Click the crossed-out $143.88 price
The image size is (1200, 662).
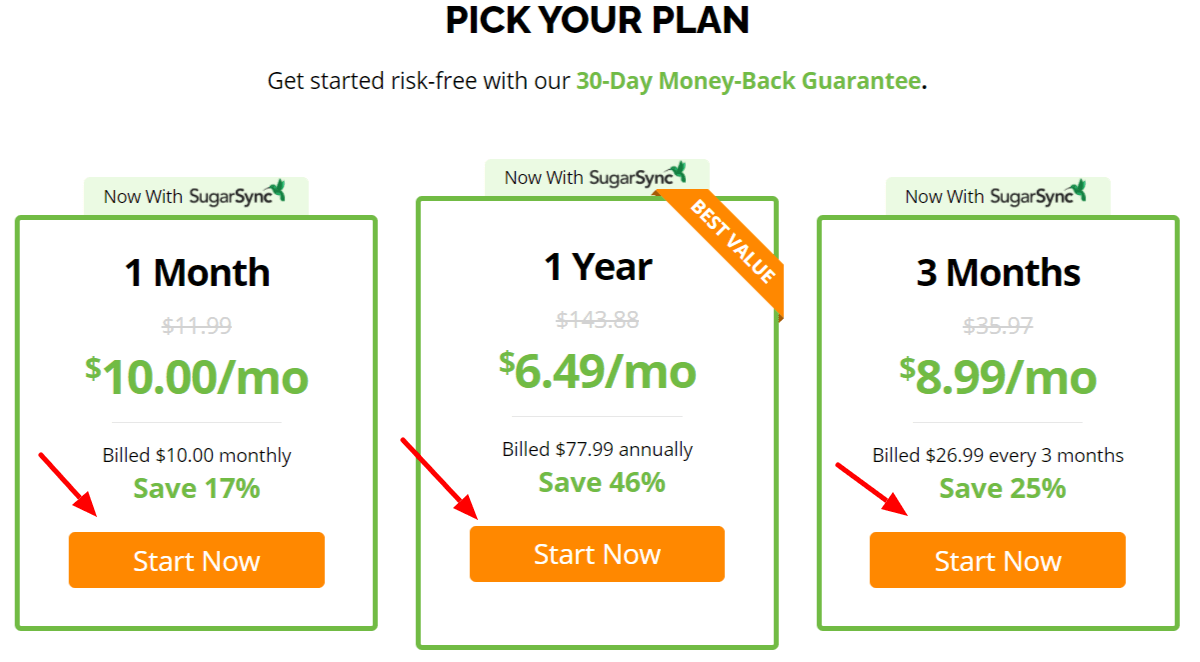598,319
